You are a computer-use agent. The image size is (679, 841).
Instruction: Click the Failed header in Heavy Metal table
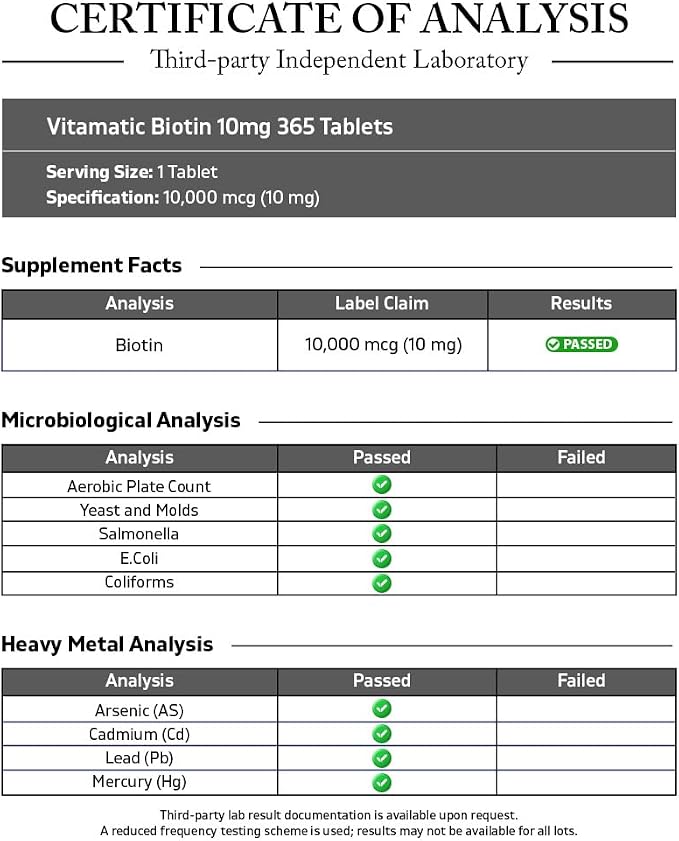[581, 681]
